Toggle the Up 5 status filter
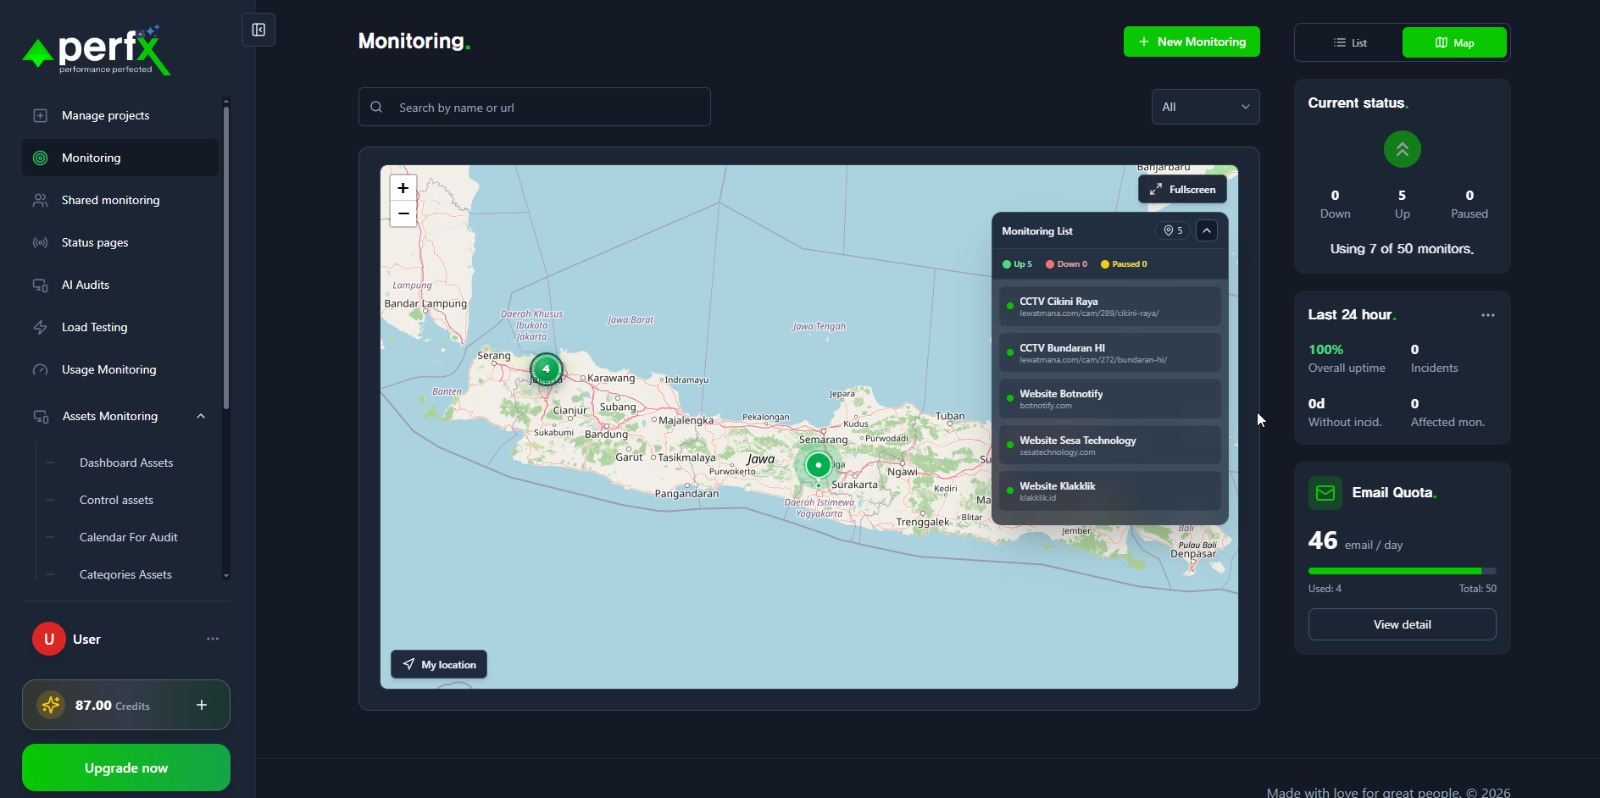Viewport: 1600px width, 798px height. 1017,264
